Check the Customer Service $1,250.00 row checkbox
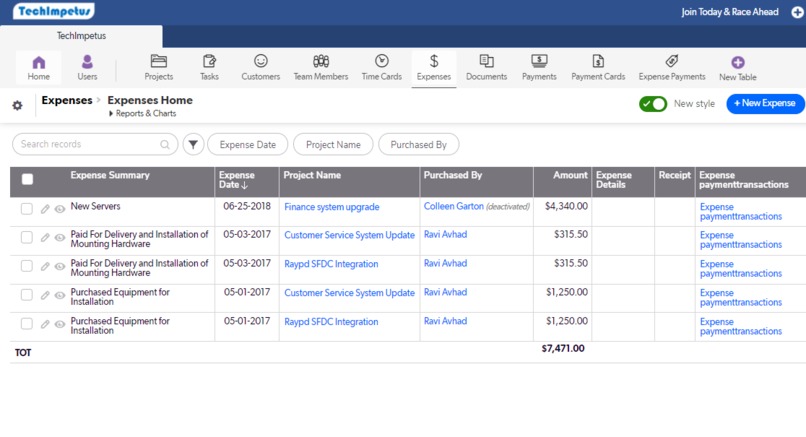The height and width of the screenshot is (437, 806). click(27, 295)
